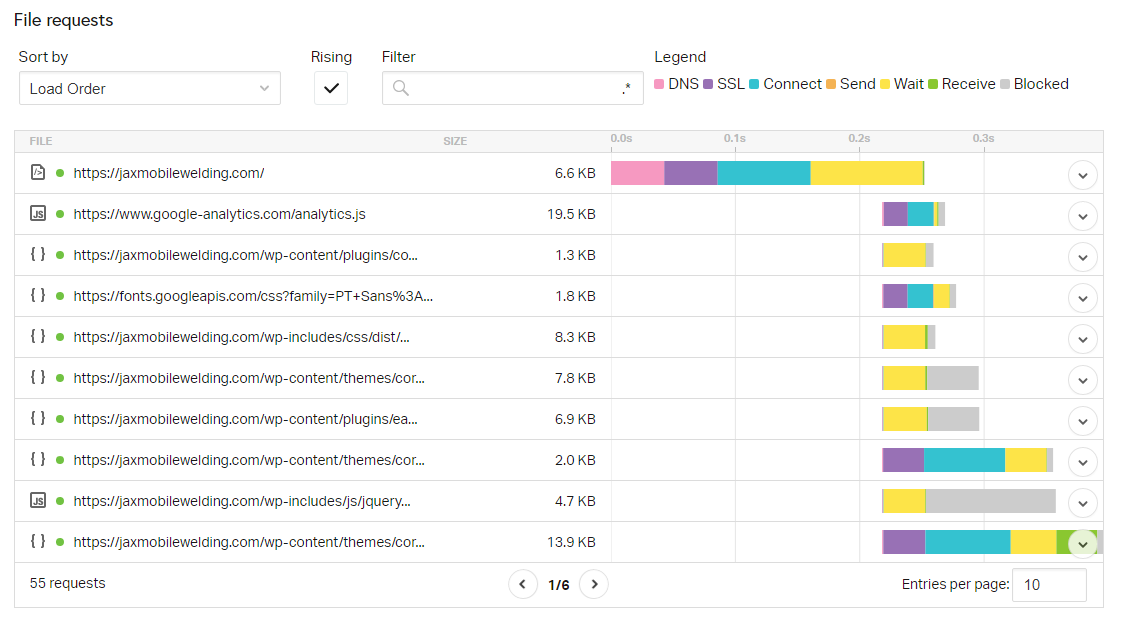Toggle the regex .* filter option
The width and height of the screenshot is (1121, 618).
pos(626,89)
